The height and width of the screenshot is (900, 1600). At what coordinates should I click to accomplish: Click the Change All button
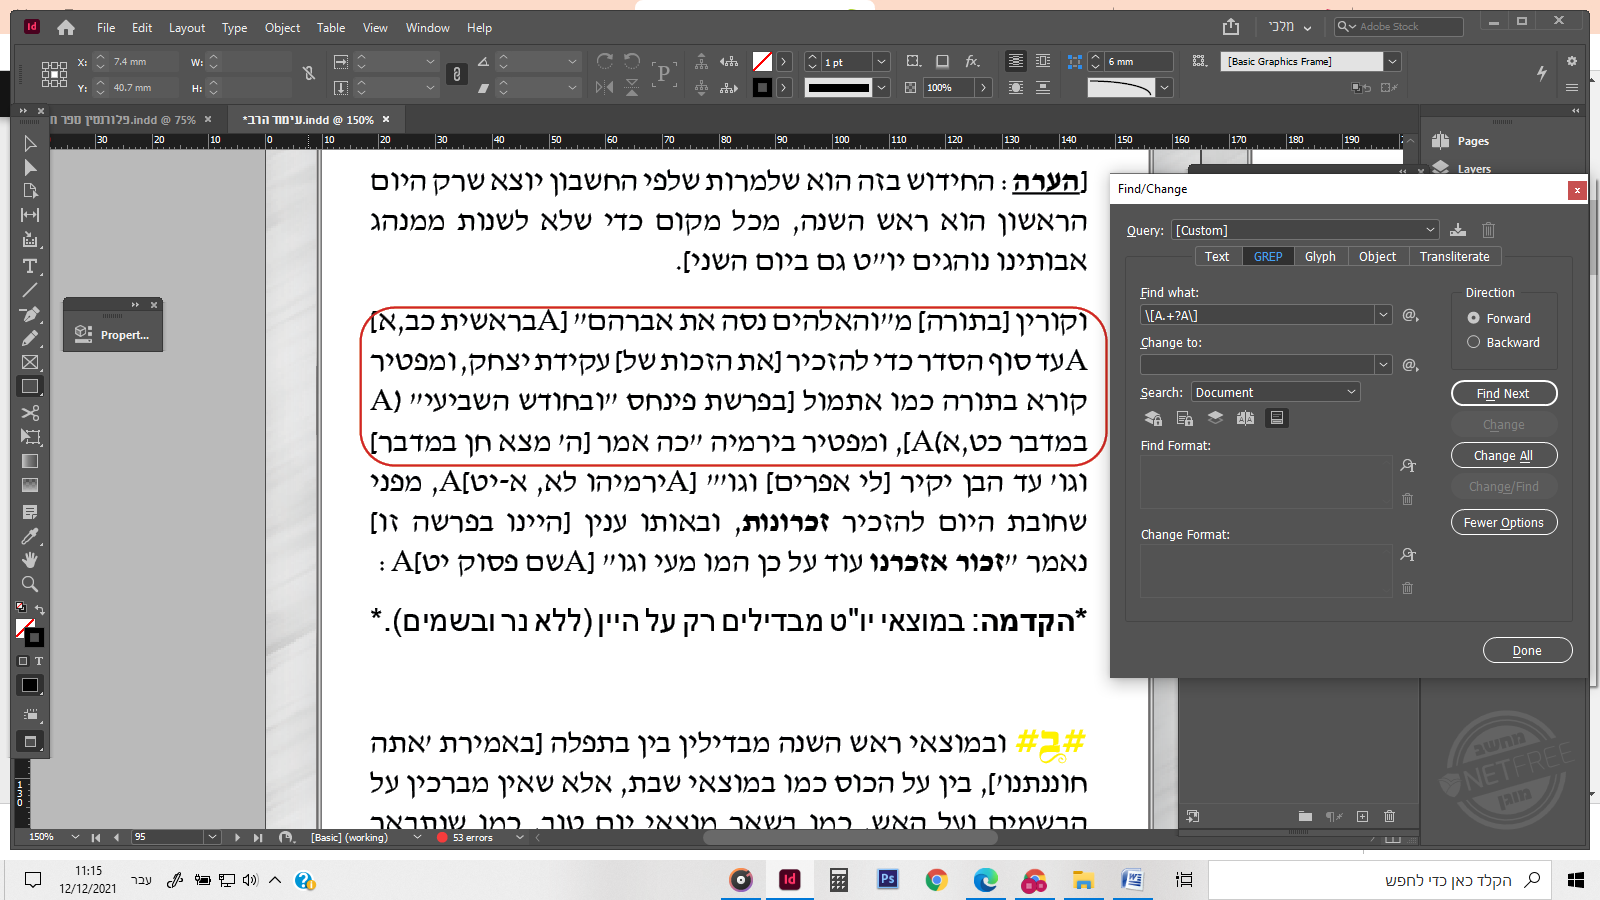point(1504,456)
